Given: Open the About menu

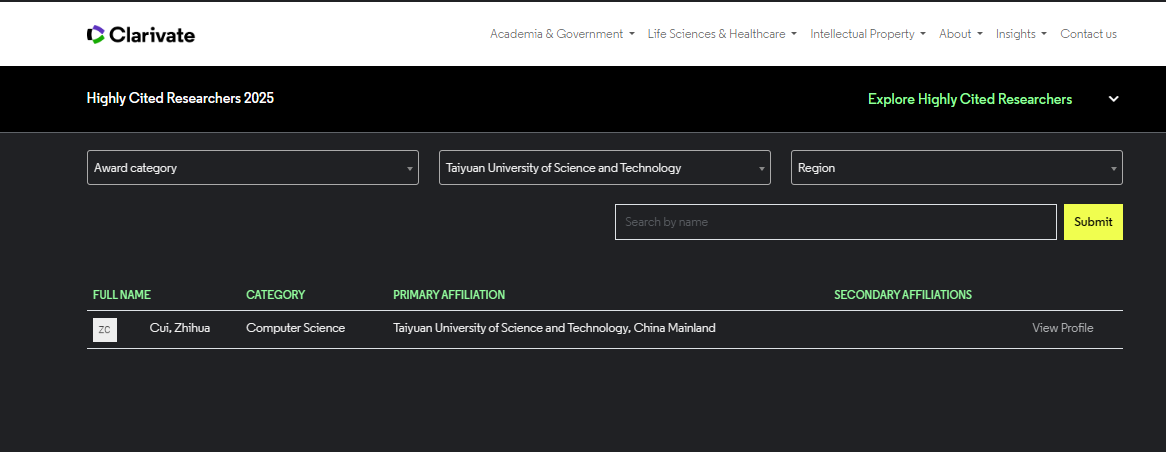Looking at the screenshot, I should point(961,34).
